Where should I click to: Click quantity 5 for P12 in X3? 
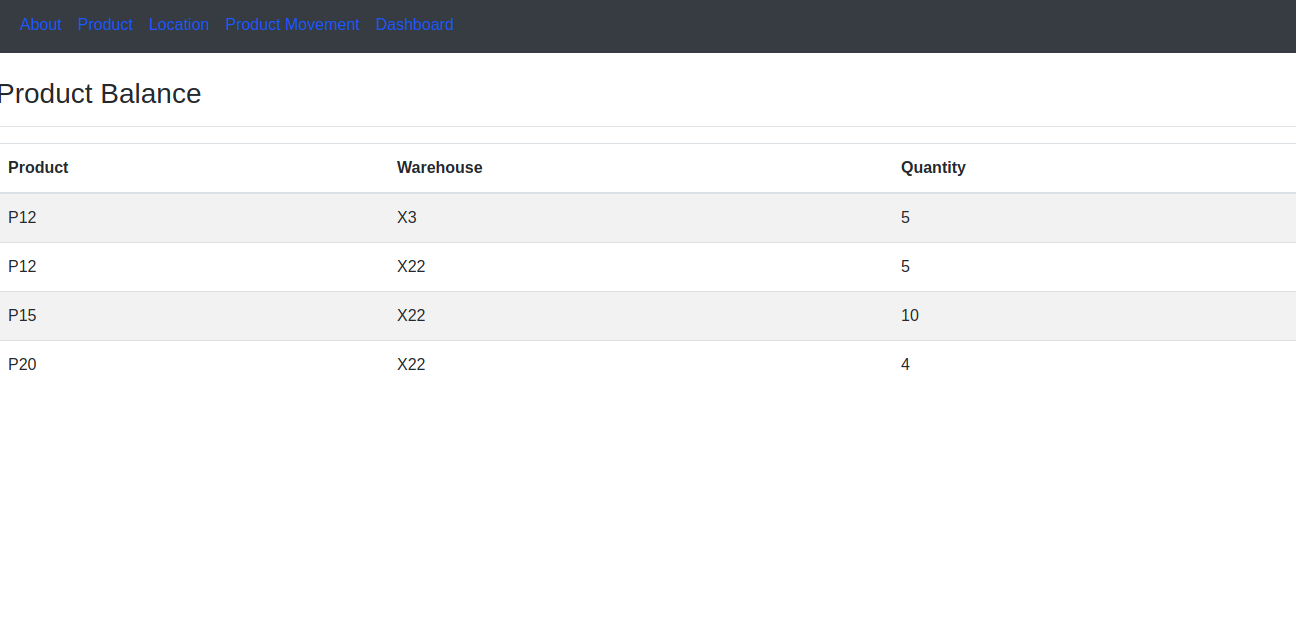[905, 217]
